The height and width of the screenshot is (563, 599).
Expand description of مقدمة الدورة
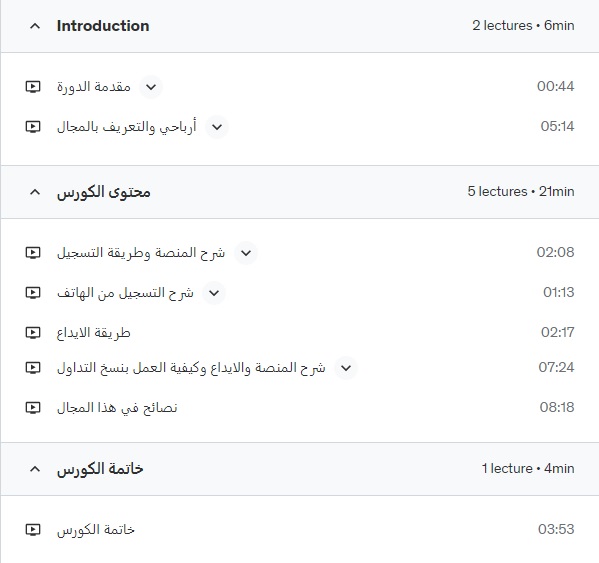pyautogui.click(x=151, y=87)
